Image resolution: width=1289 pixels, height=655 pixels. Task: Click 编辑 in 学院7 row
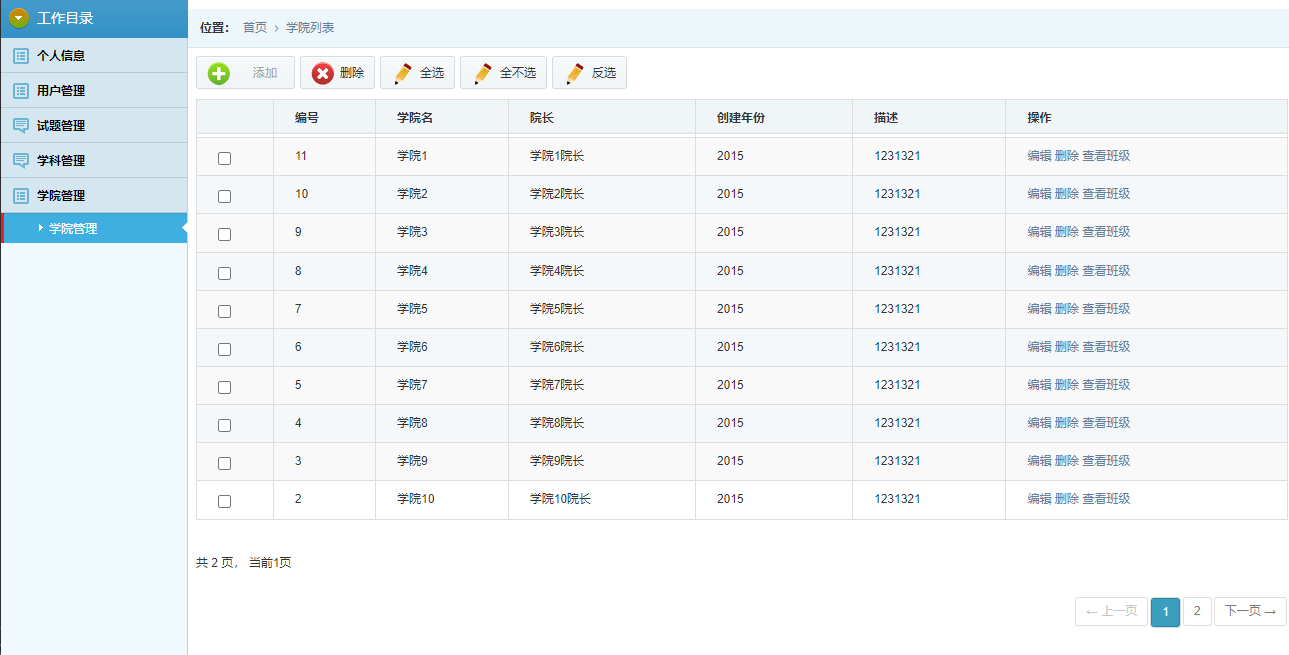[x=1039, y=385]
